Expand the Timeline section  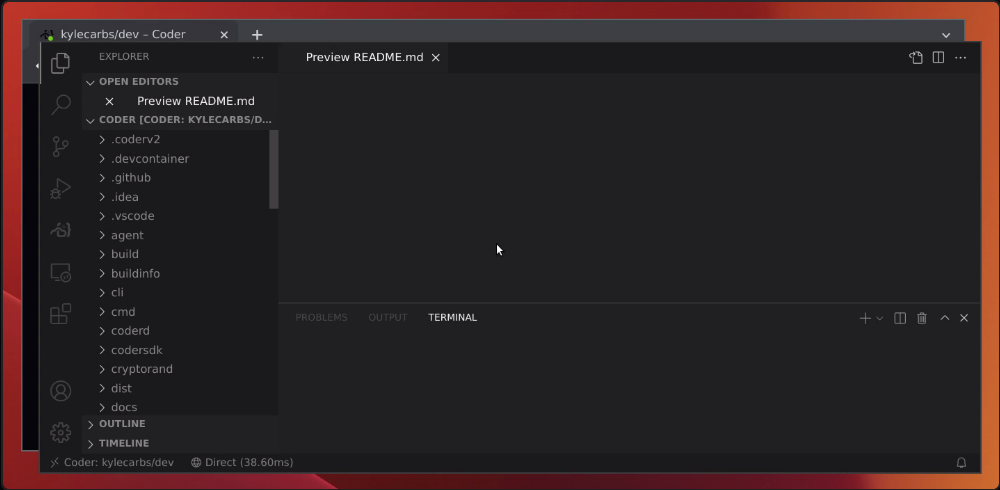[x=180, y=443]
